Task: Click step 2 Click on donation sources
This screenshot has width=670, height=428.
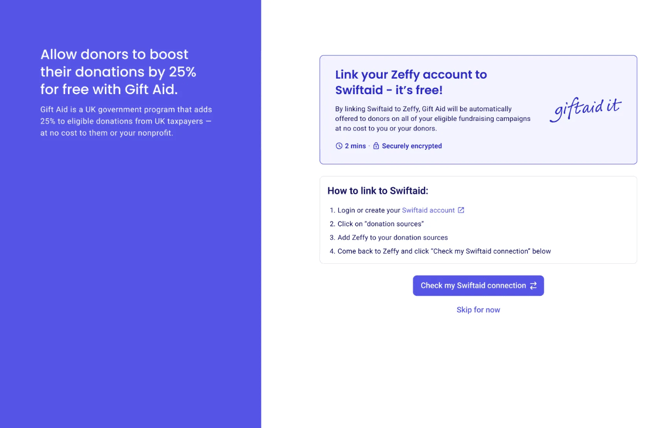Action: tap(376, 224)
